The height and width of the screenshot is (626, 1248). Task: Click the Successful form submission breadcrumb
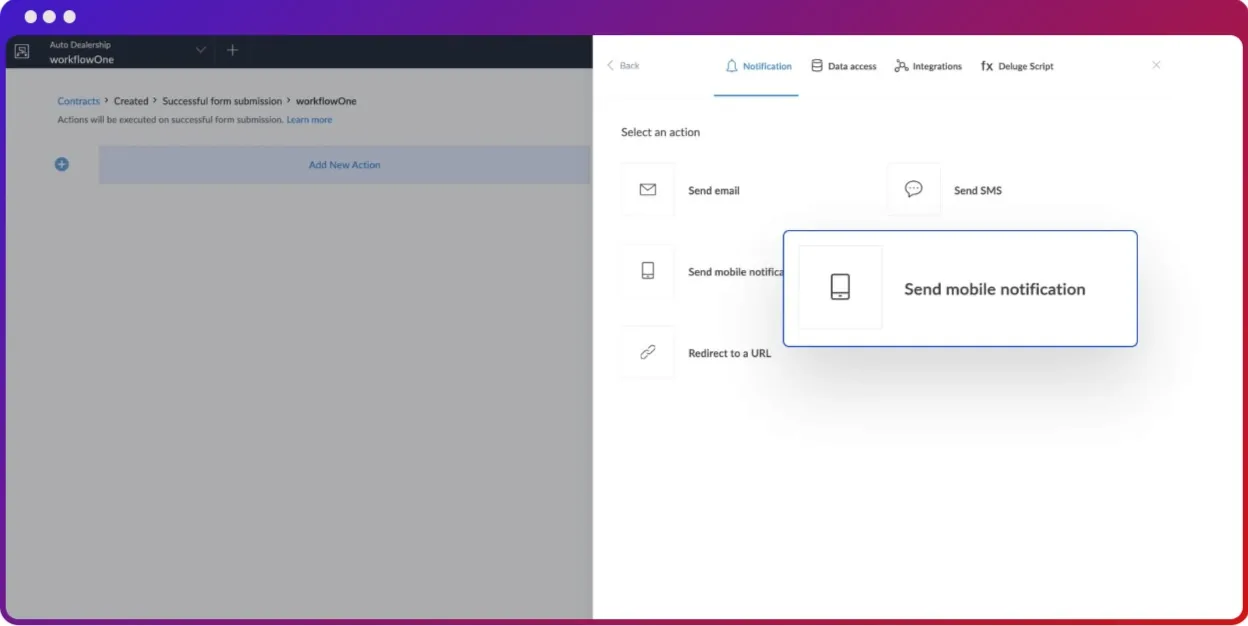[222, 101]
